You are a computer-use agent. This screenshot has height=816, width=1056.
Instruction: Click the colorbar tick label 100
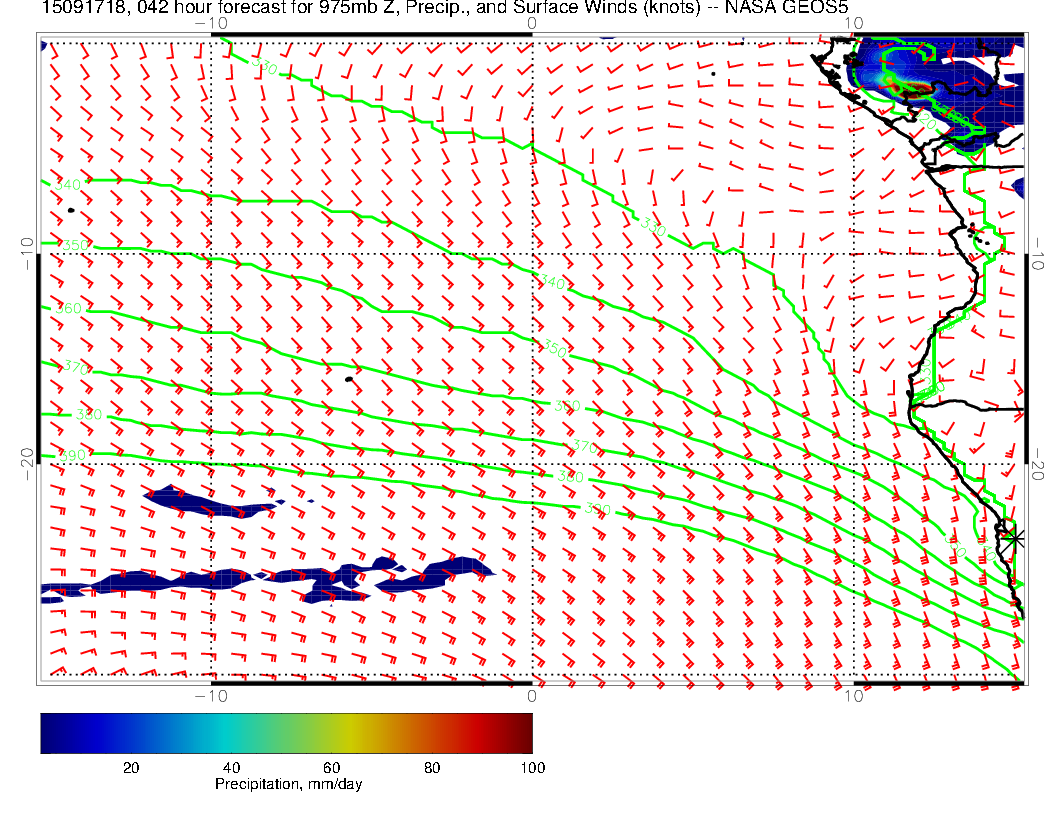(x=532, y=767)
